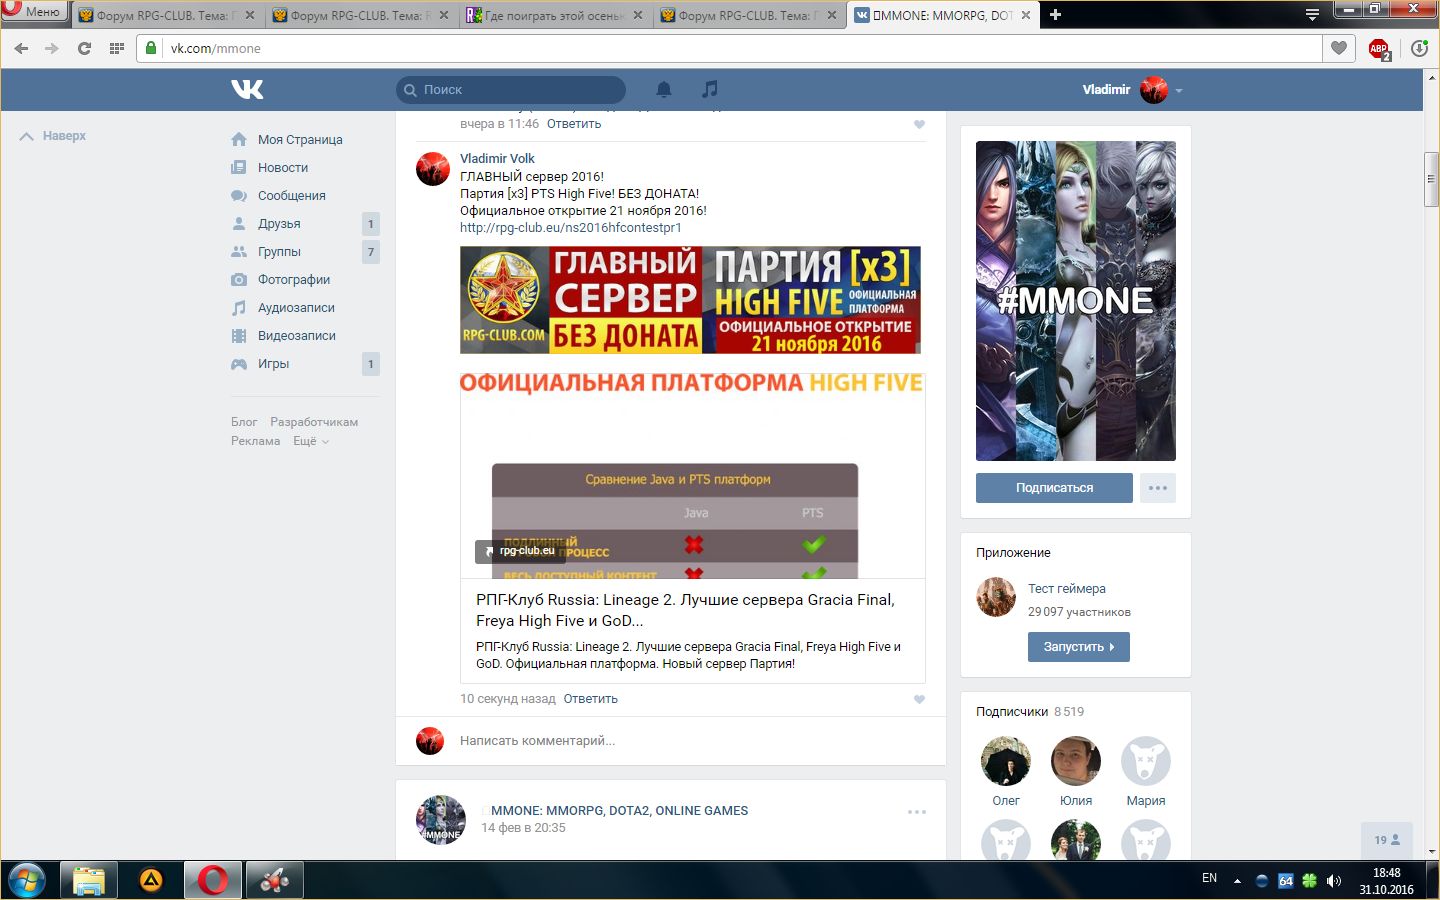Open the Adblock Plus extension icon
The width and height of the screenshot is (1440, 900).
(x=1379, y=48)
